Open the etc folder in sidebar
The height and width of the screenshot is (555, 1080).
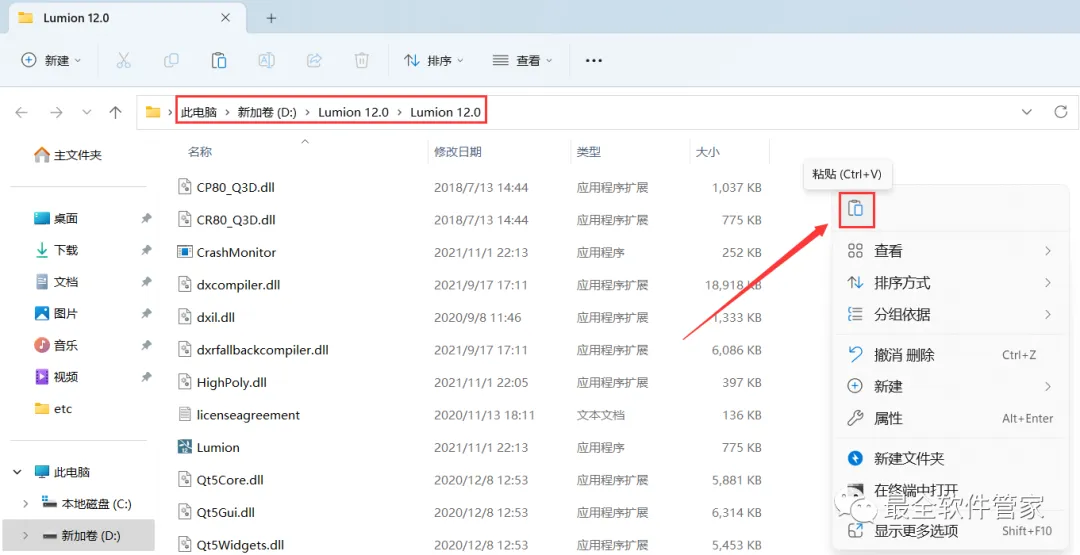pyautogui.click(x=54, y=408)
